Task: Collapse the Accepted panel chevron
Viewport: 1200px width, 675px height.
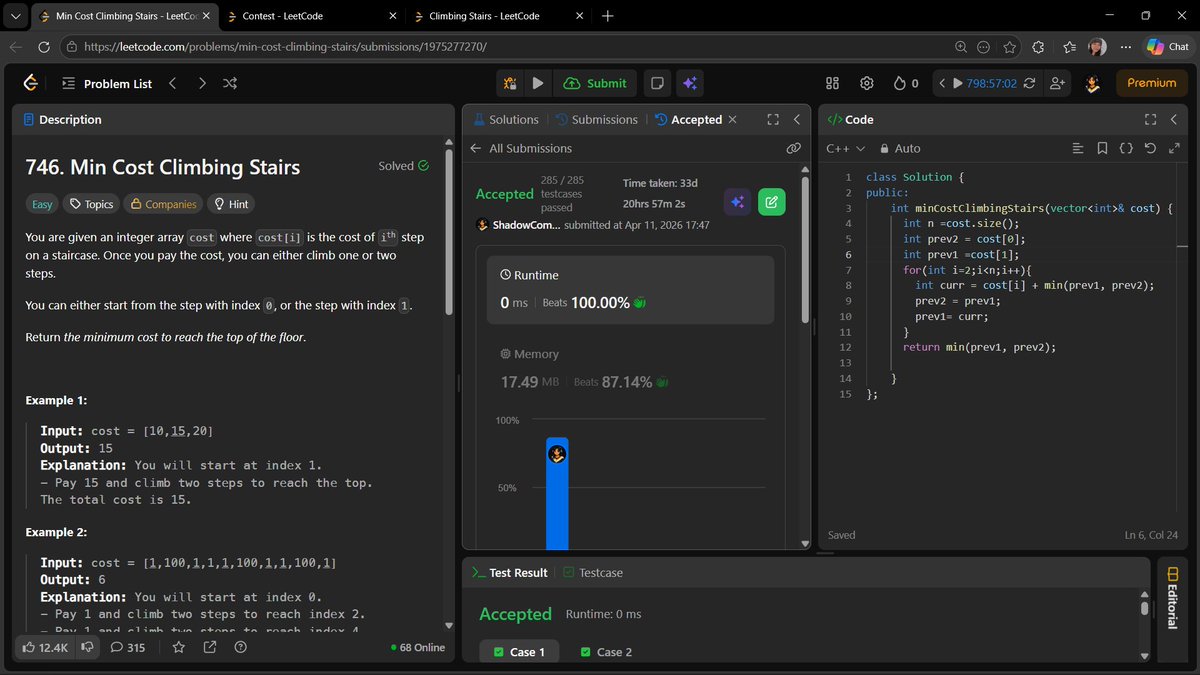Action: point(797,119)
